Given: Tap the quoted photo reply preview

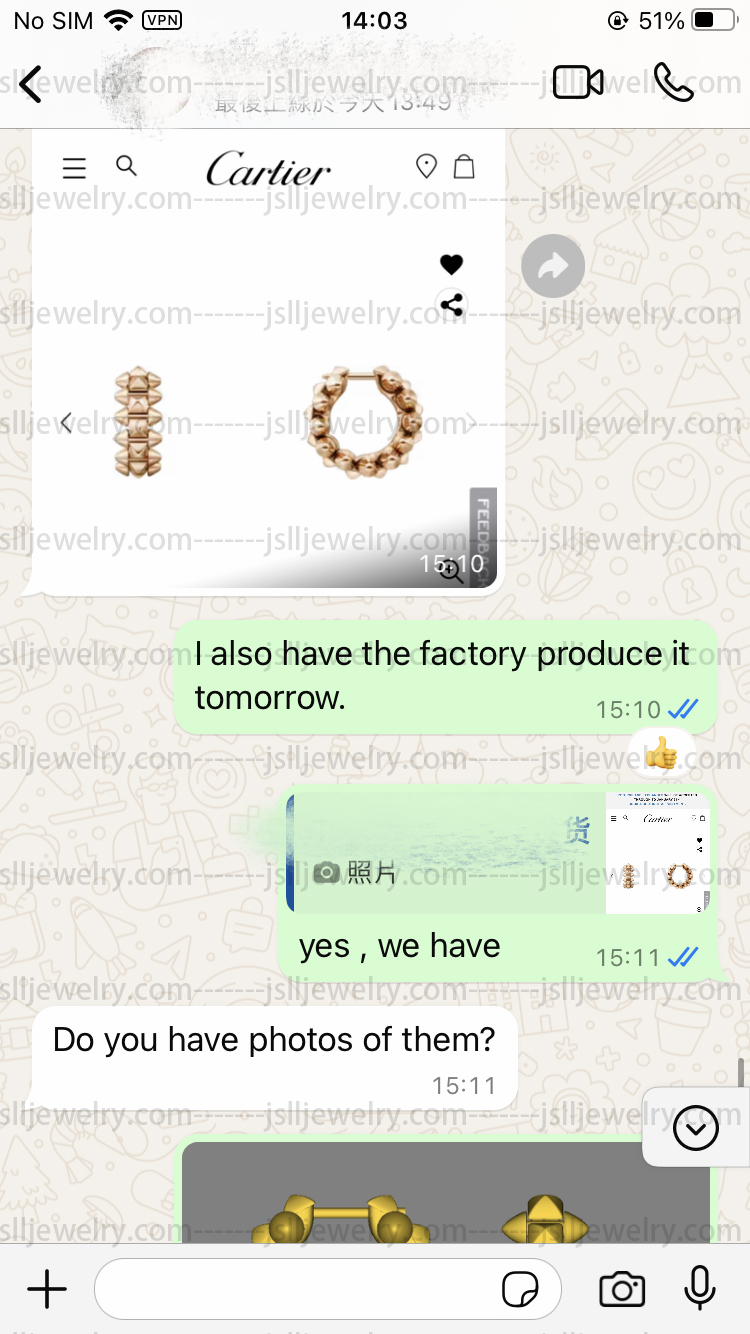Looking at the screenshot, I should point(500,853).
